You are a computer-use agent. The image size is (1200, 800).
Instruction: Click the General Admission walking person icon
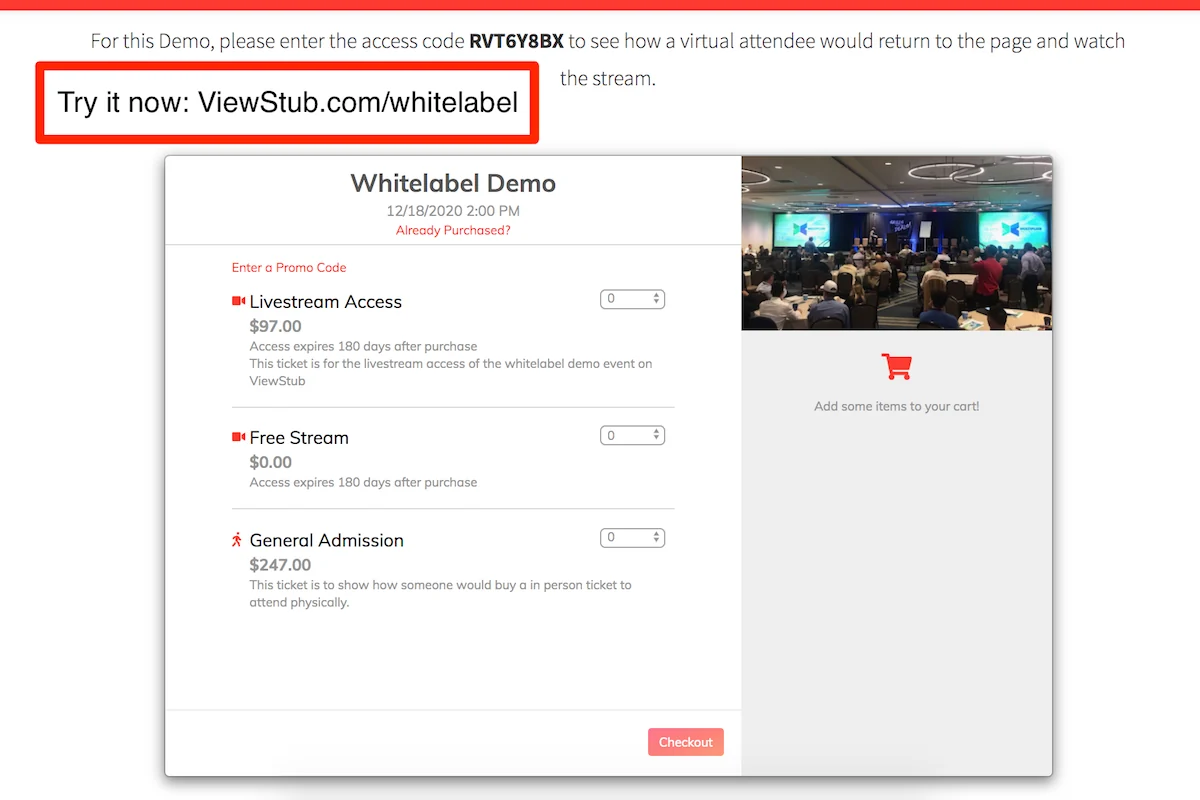(237, 540)
